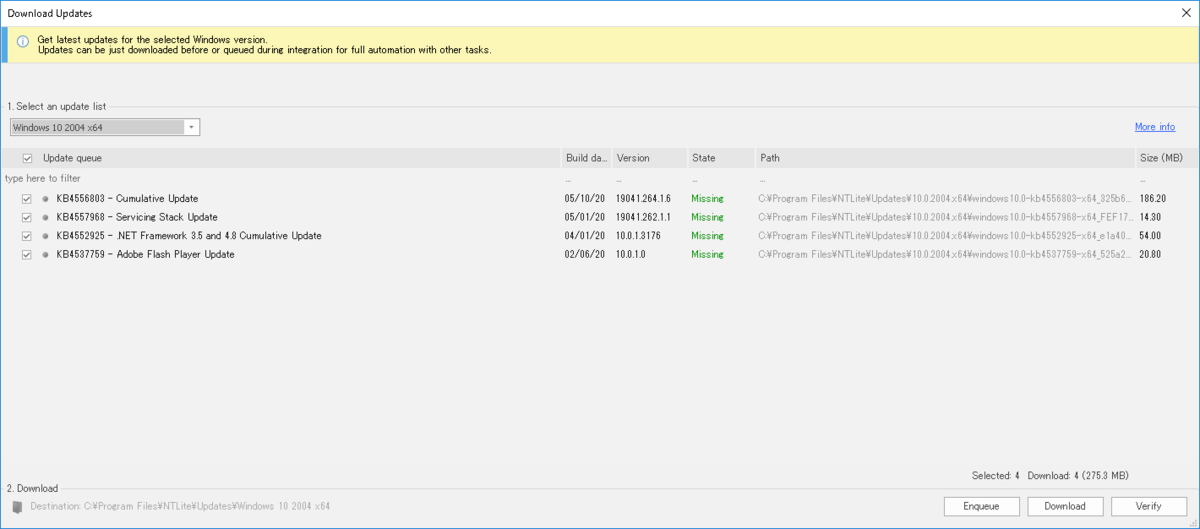
Task: Click version 19041.264.1.6 cell
Action: click(x=644, y=199)
